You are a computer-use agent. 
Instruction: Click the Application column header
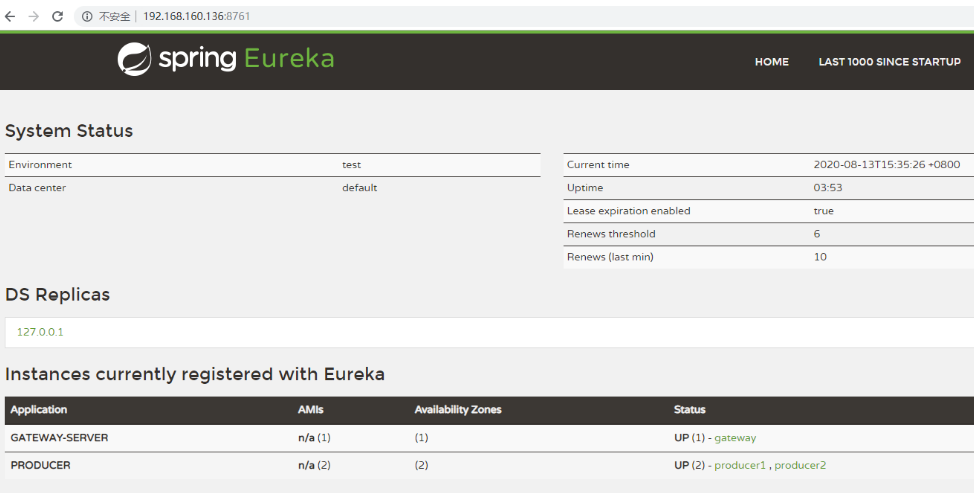coord(39,410)
